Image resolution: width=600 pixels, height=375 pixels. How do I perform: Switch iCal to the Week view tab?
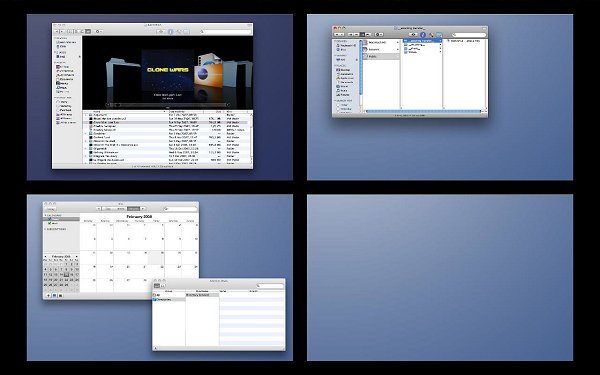pyautogui.click(x=121, y=209)
